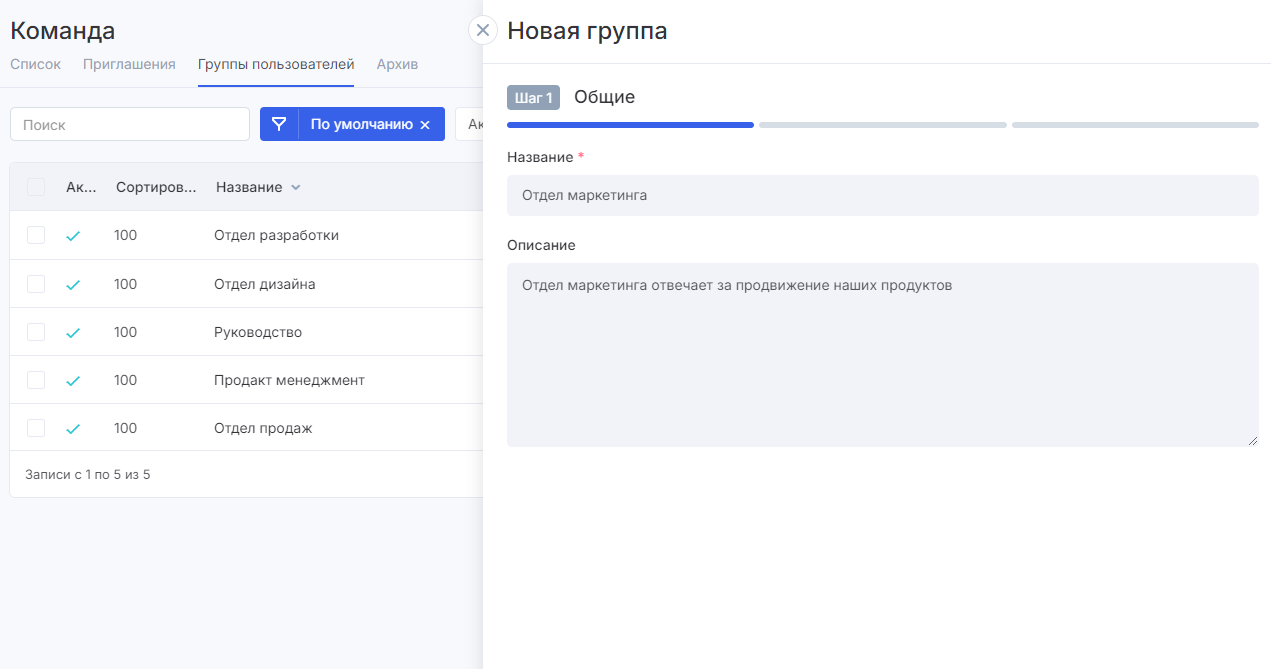Check the Отдел продаж row checkbox
Screen dimensions: 1271x669
(x=36, y=428)
